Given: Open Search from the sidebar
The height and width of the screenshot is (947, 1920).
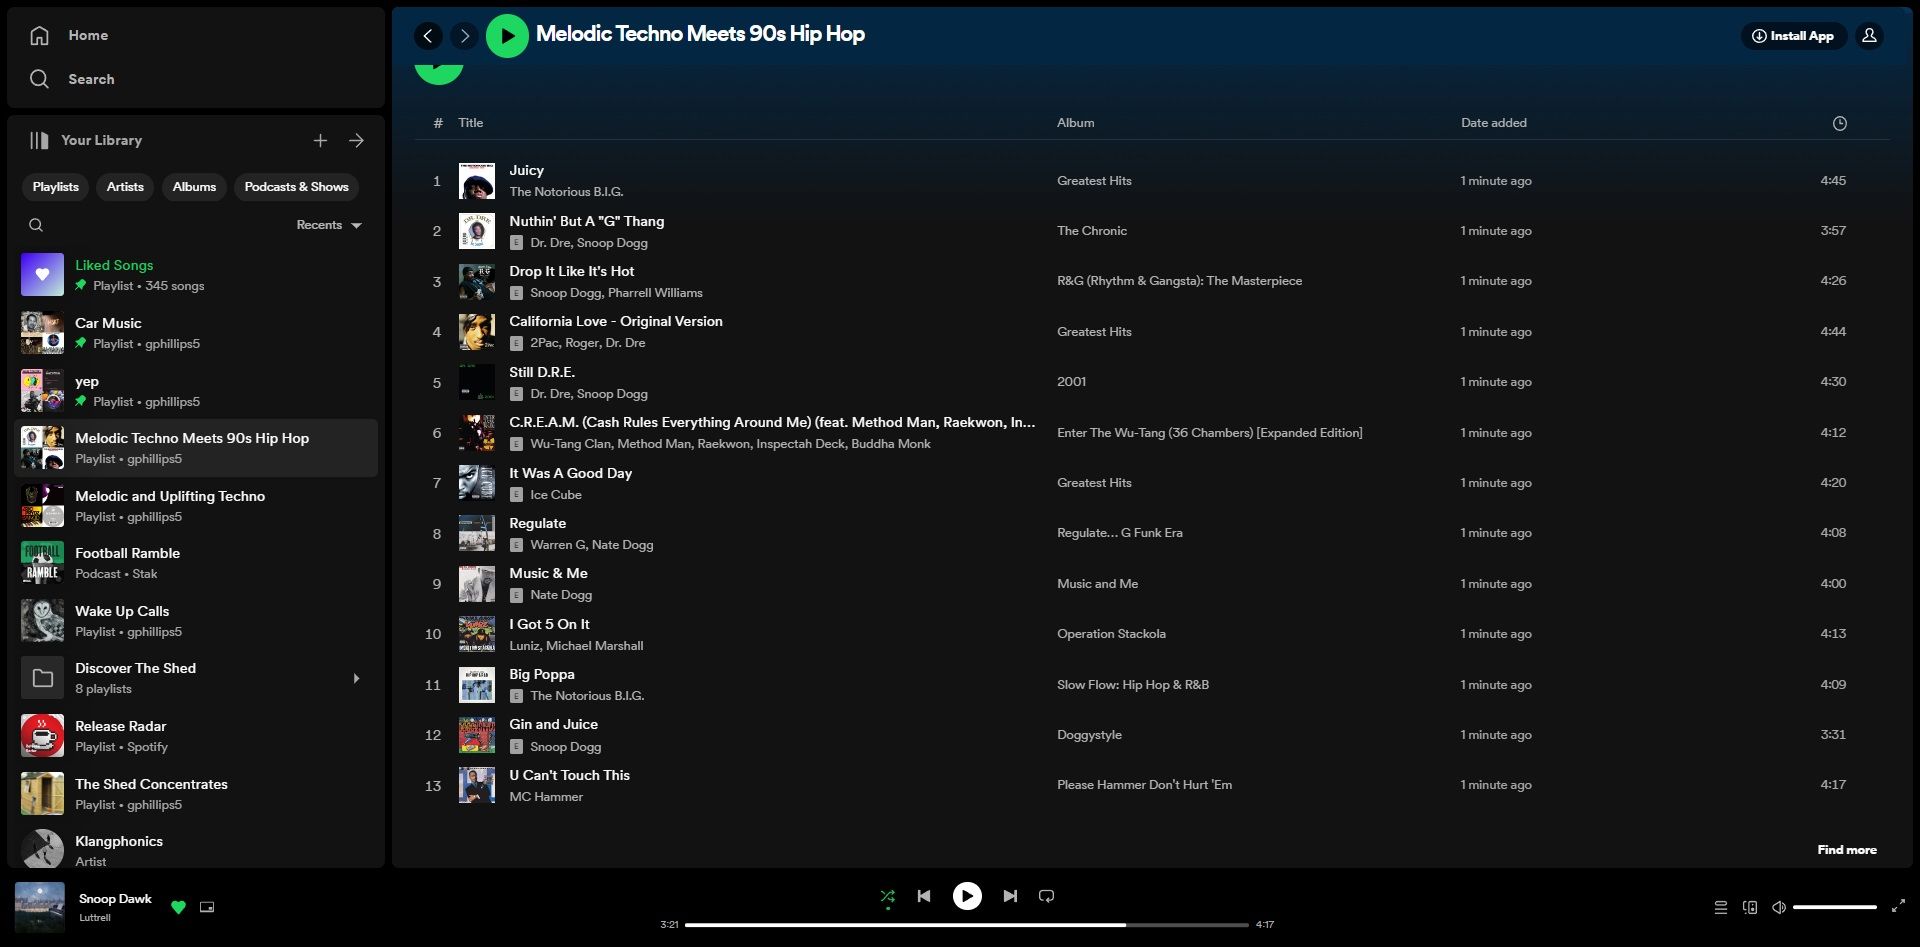Looking at the screenshot, I should [x=90, y=79].
